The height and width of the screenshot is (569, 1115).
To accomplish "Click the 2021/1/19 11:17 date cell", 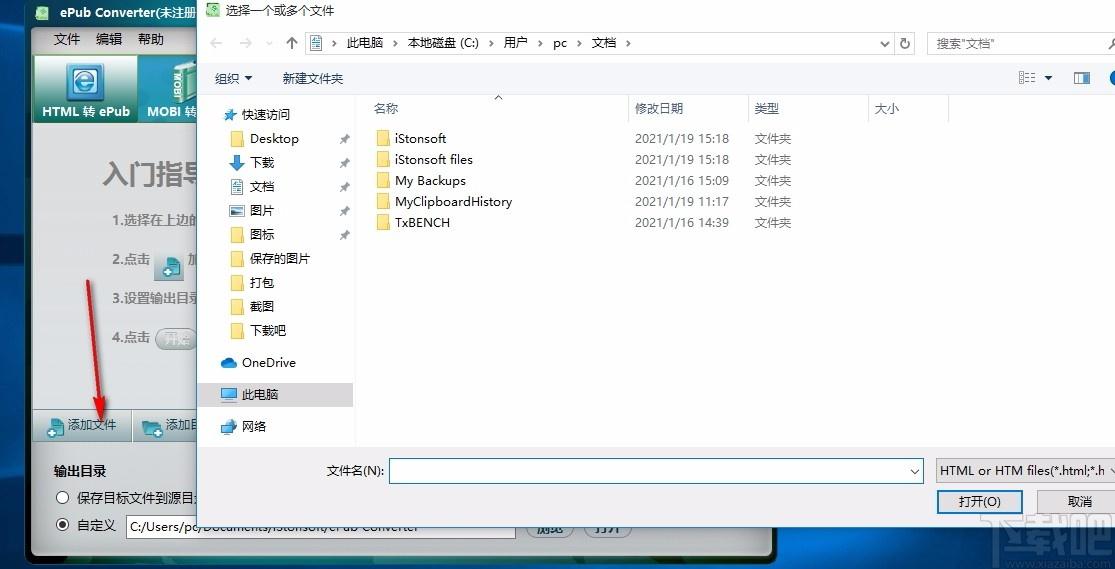I will click(x=681, y=201).
